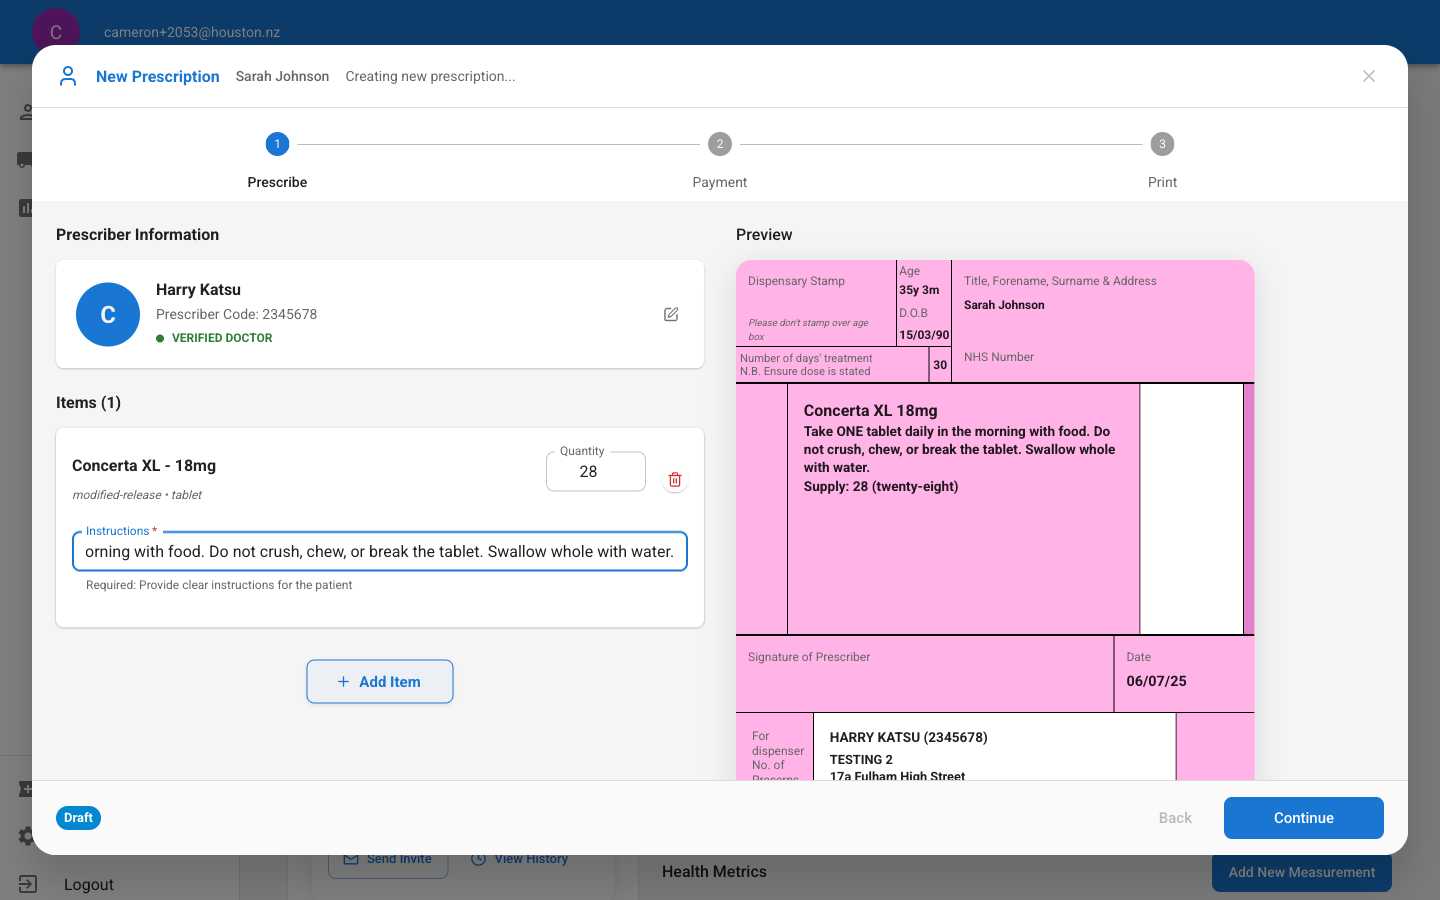Click the Signature of Prescriber area

point(924,674)
